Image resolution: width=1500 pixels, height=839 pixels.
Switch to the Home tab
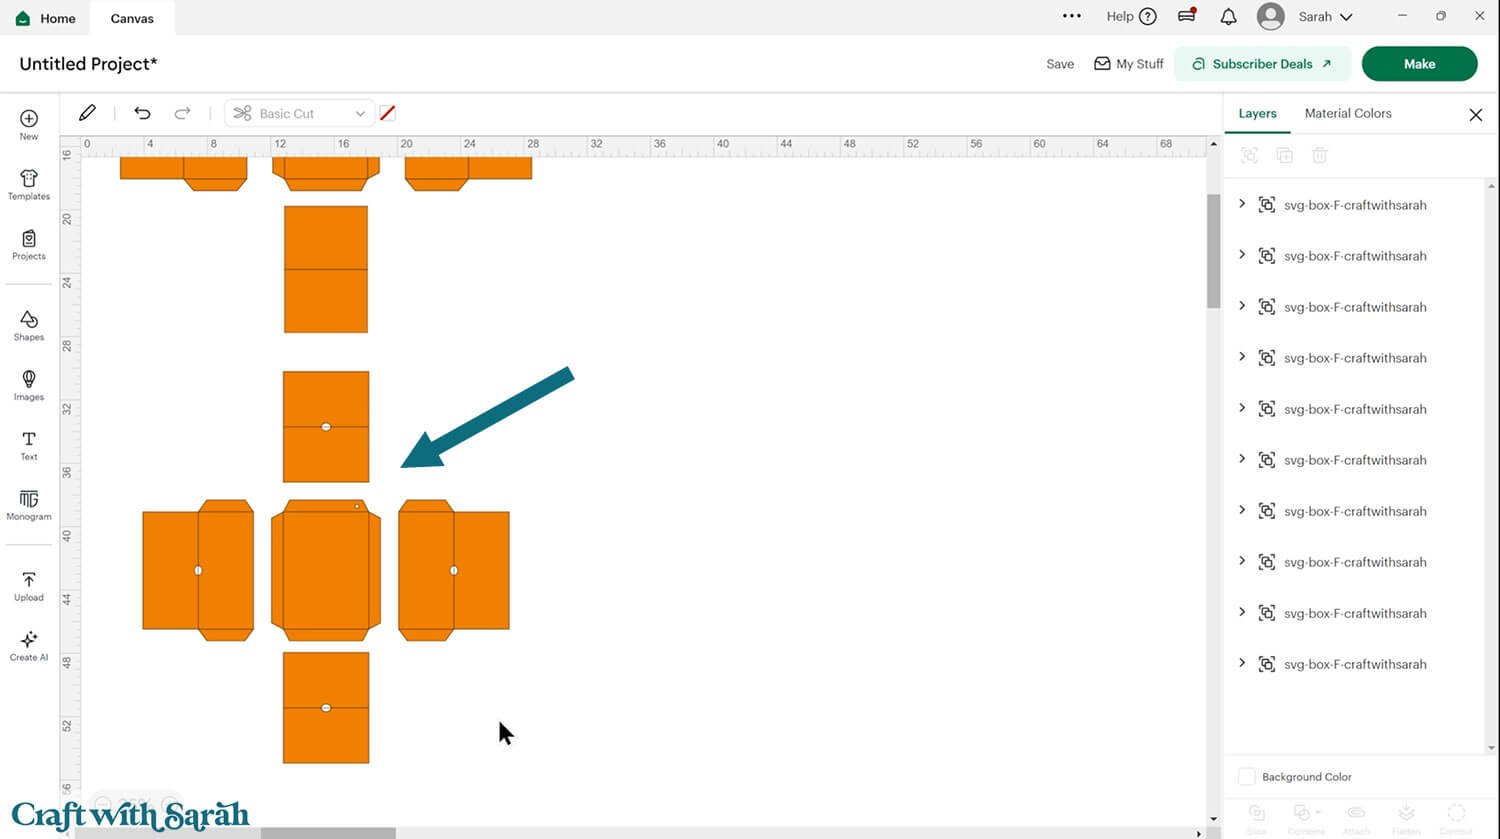tap(46, 18)
